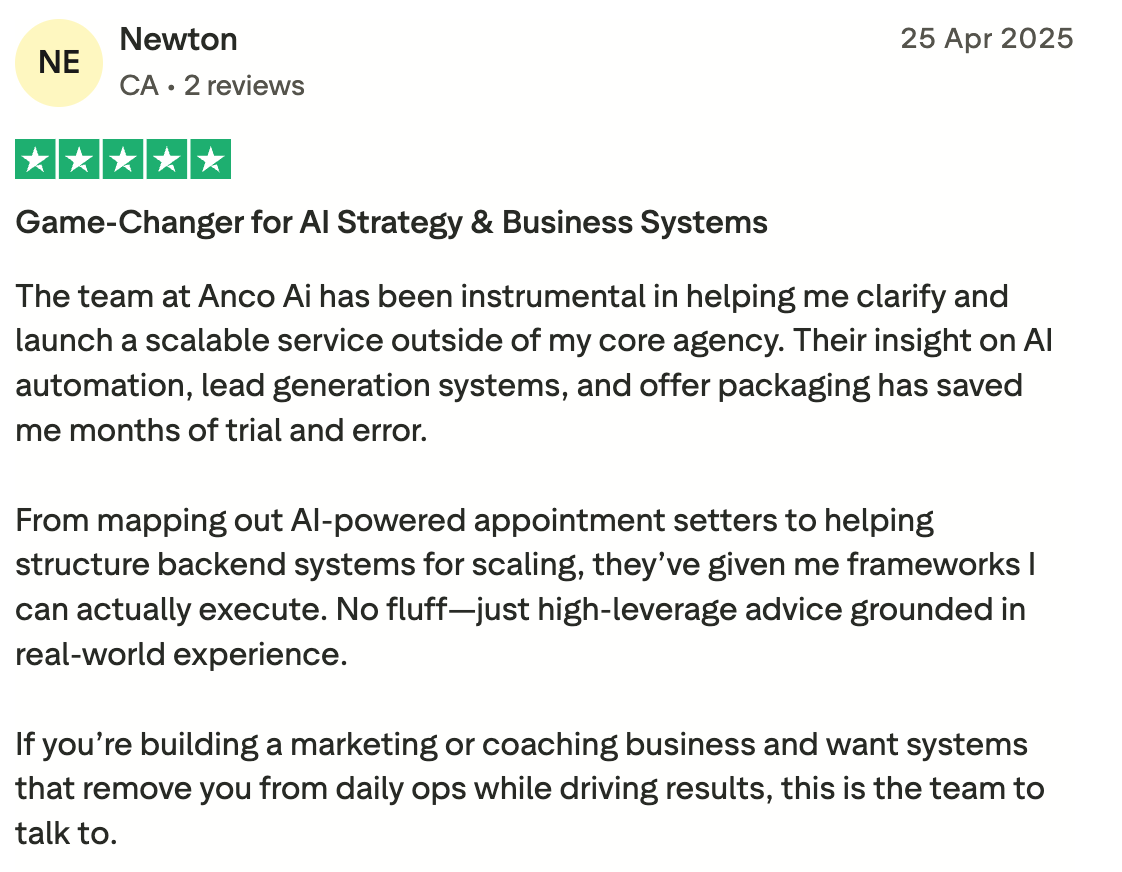This screenshot has width=1122, height=872.
Task: Click the third green rating star
Action: click(x=123, y=160)
